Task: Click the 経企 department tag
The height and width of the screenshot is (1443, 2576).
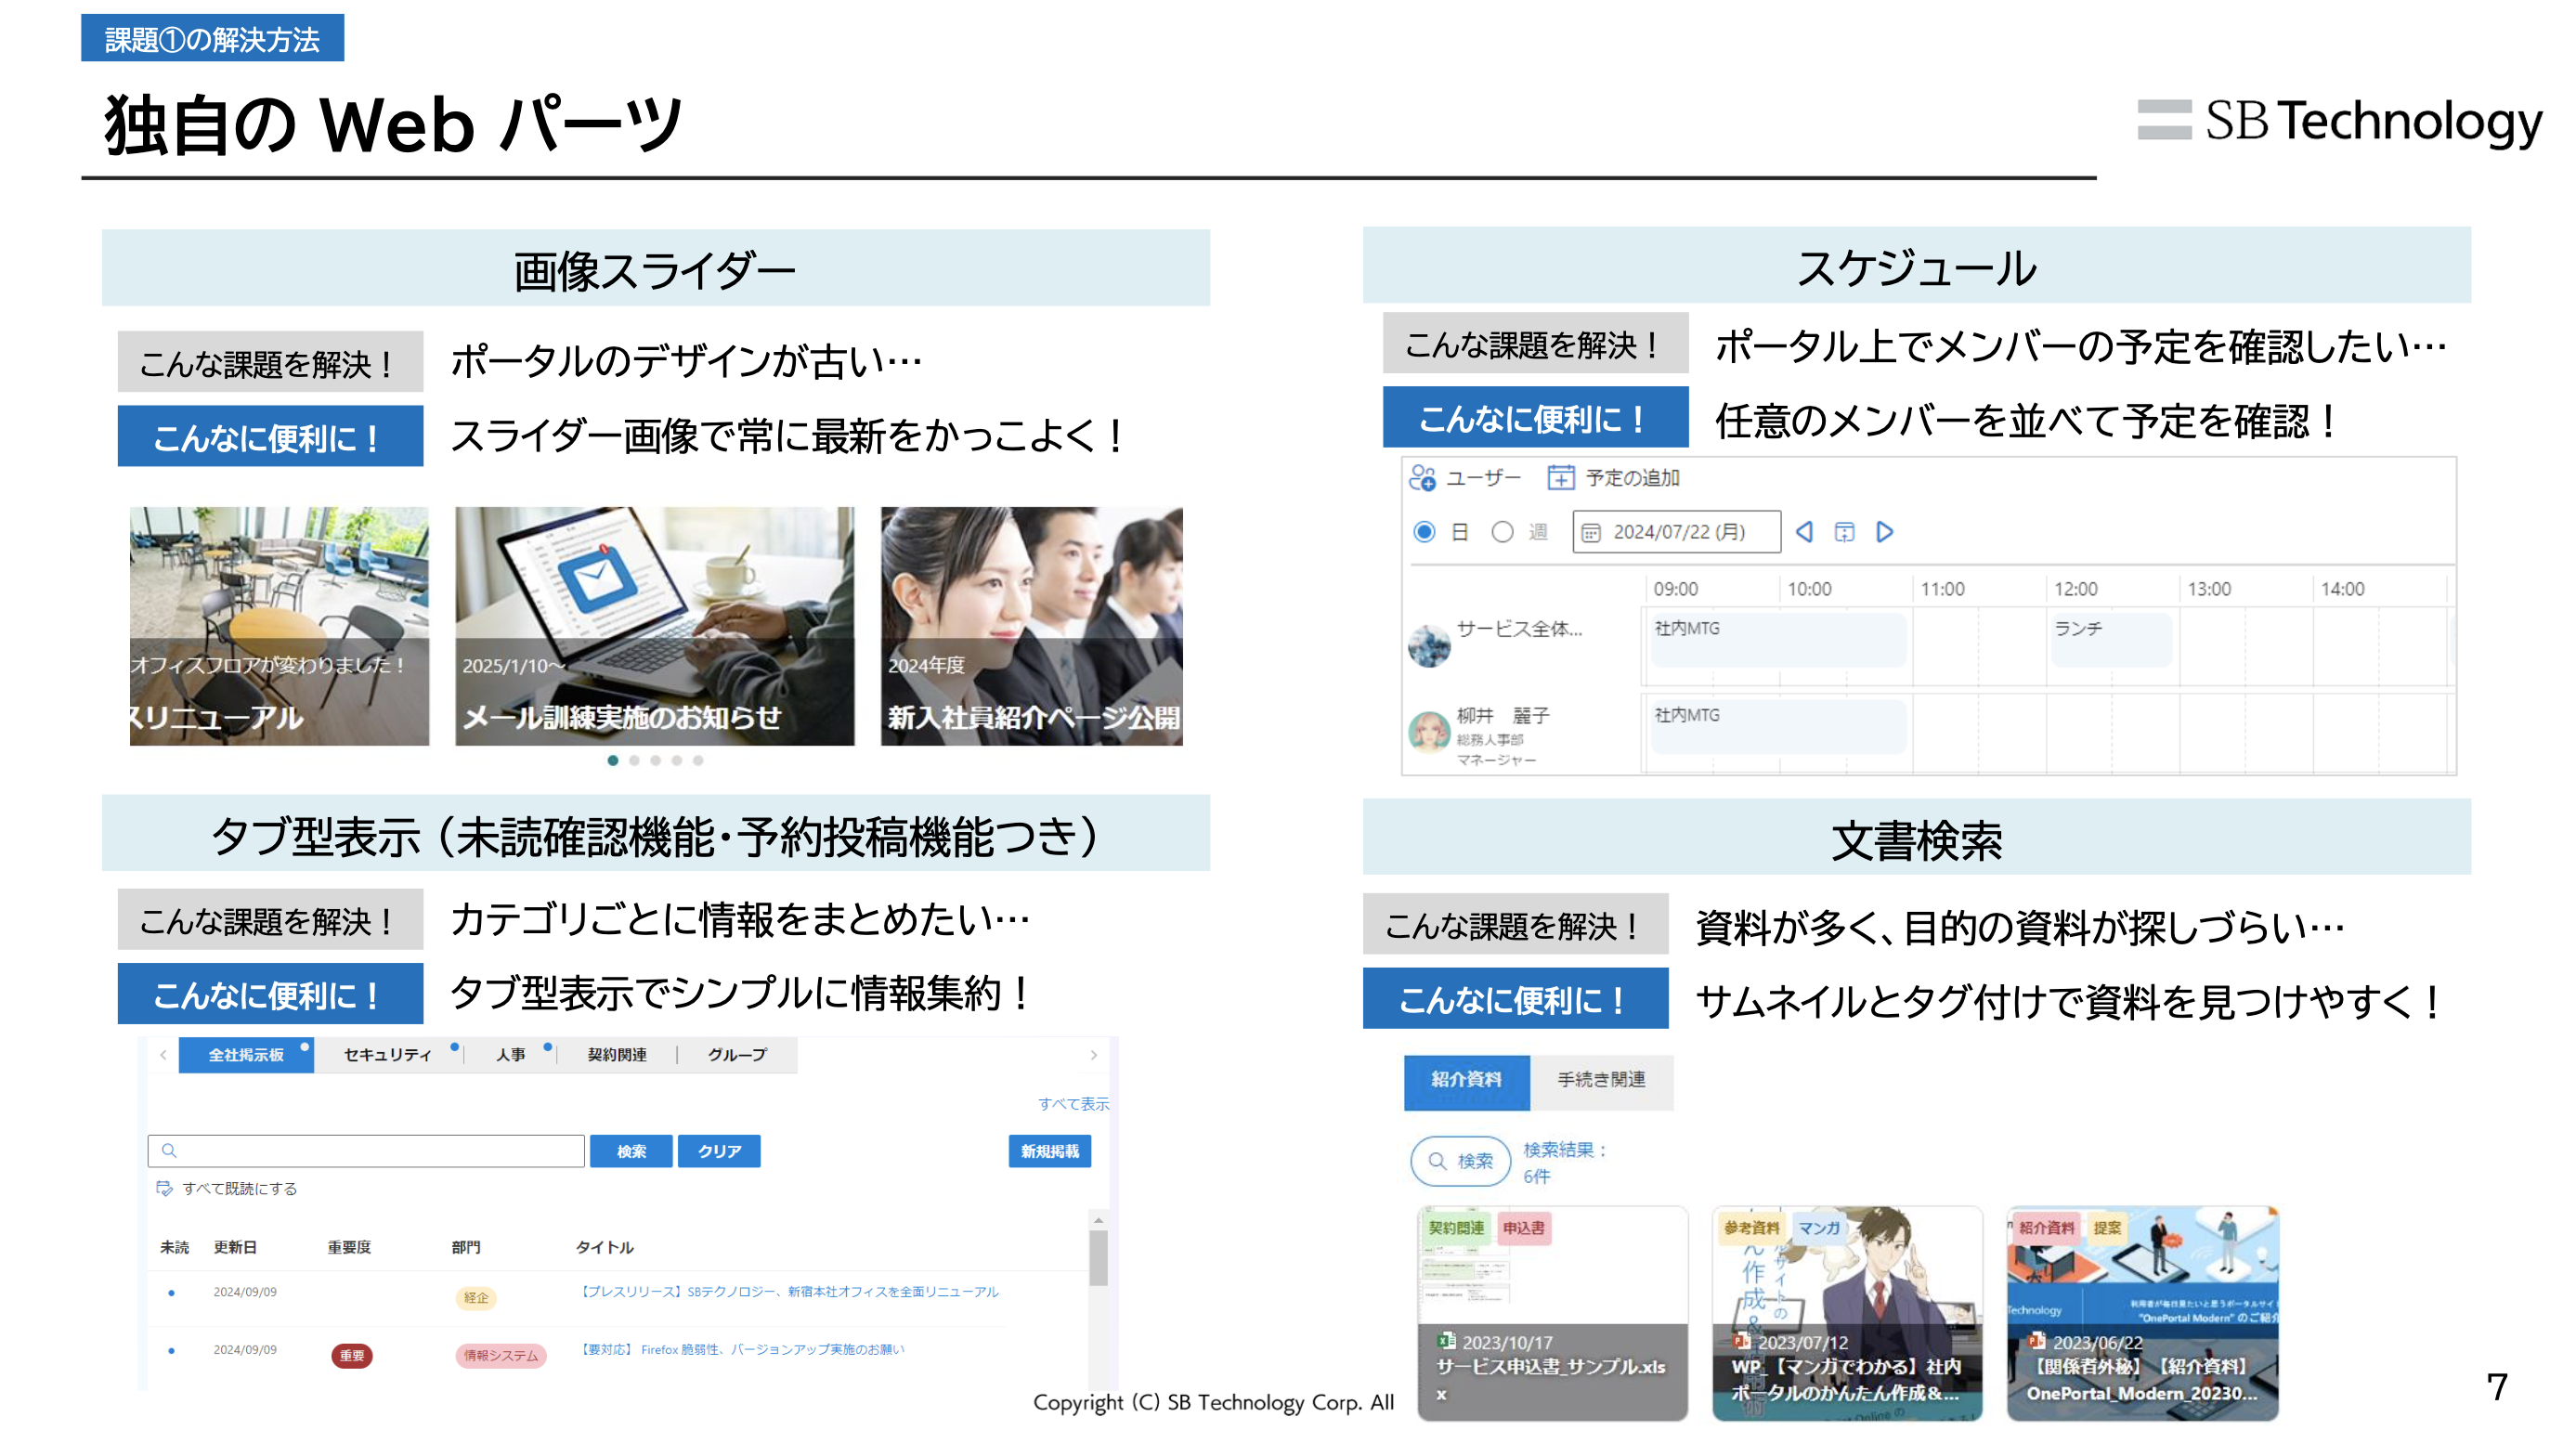Action: (476, 1298)
